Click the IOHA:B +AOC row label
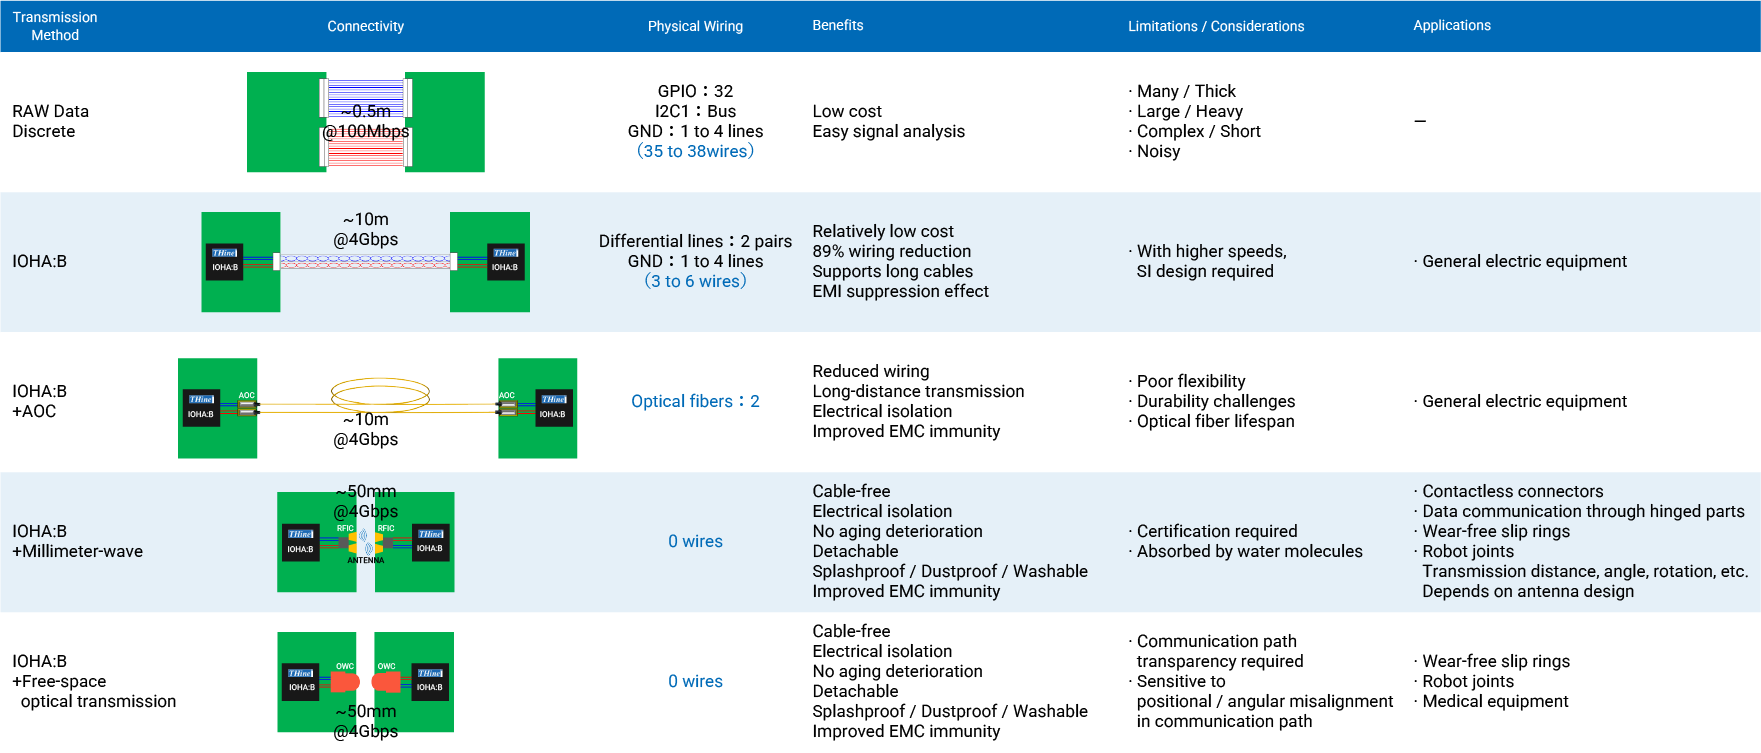This screenshot has width=1761, height=753. tap(40, 401)
